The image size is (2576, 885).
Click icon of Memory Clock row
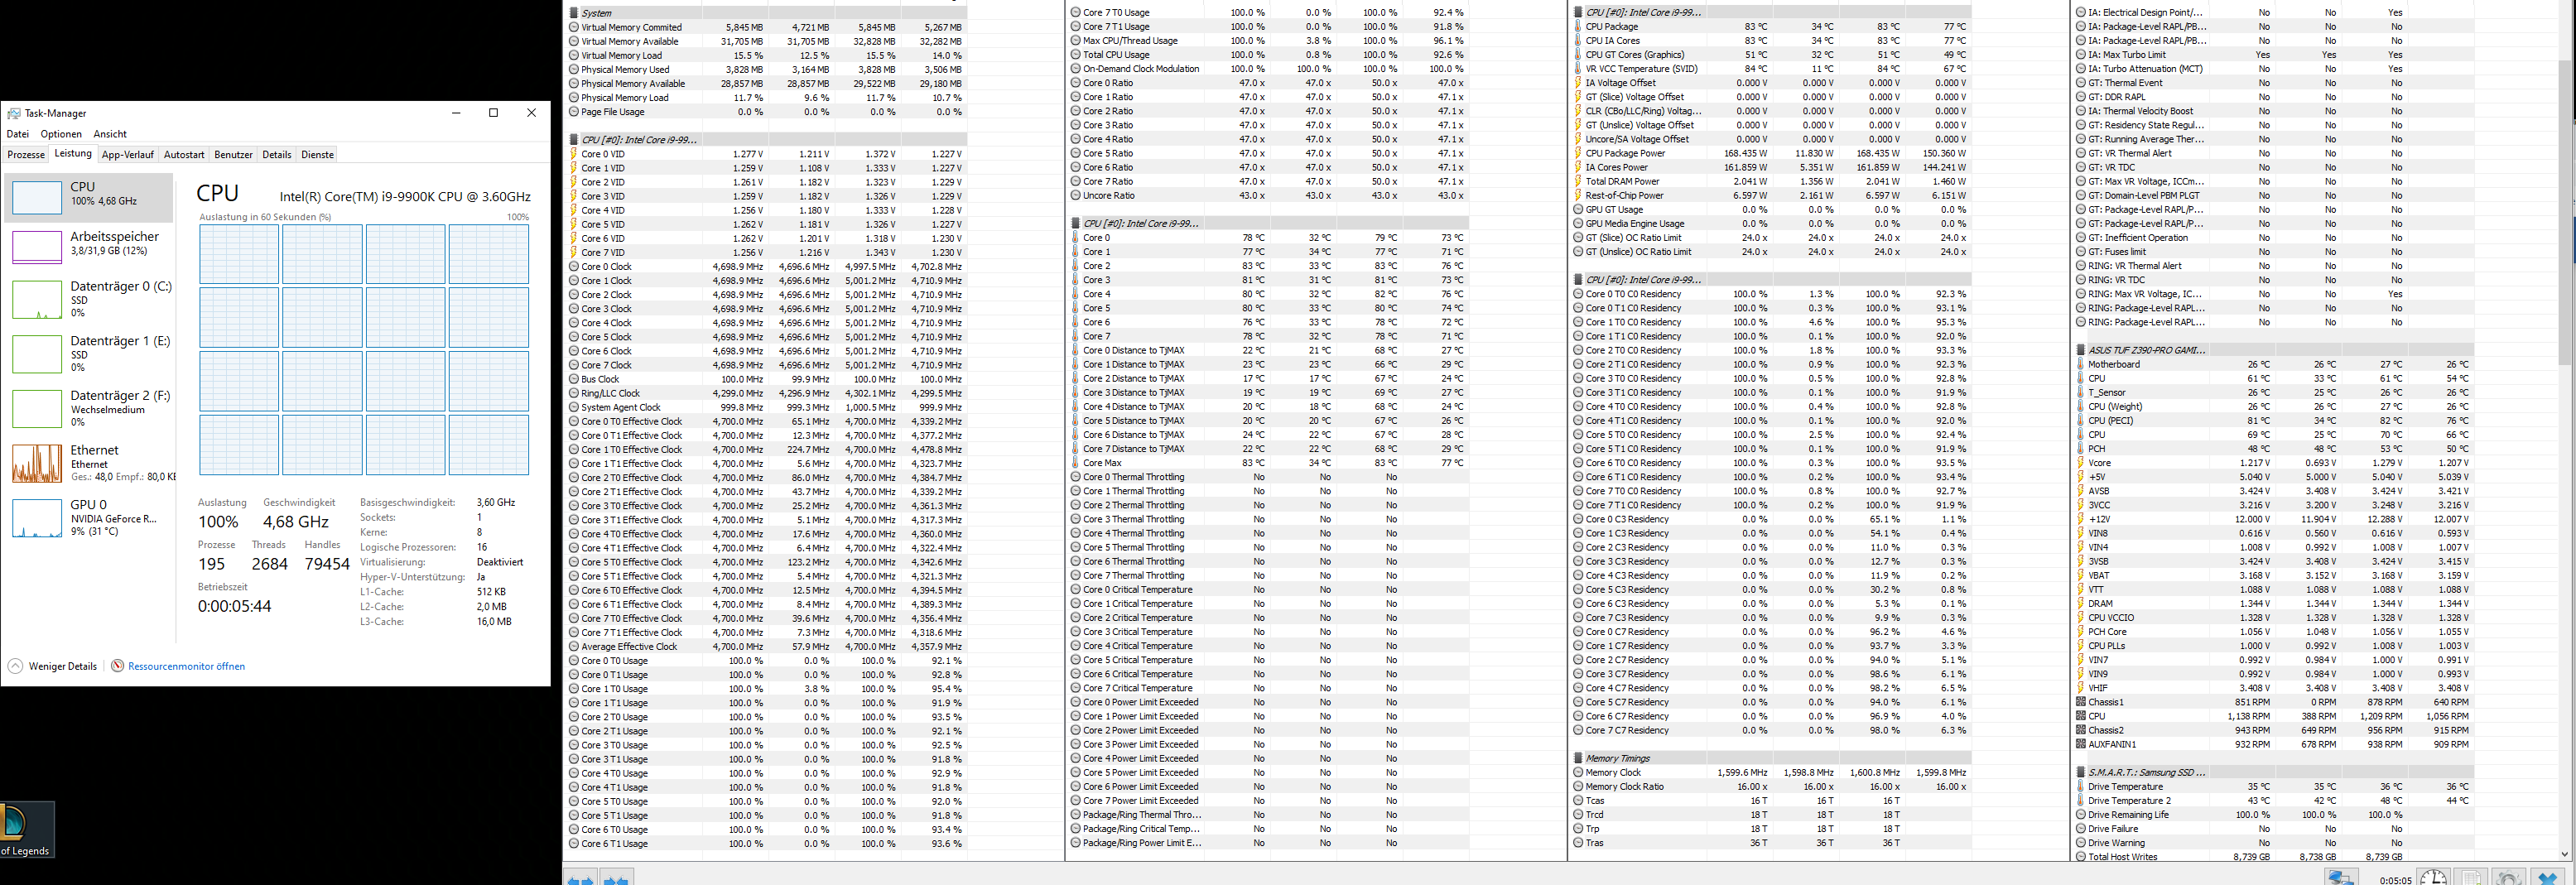pyautogui.click(x=1578, y=773)
